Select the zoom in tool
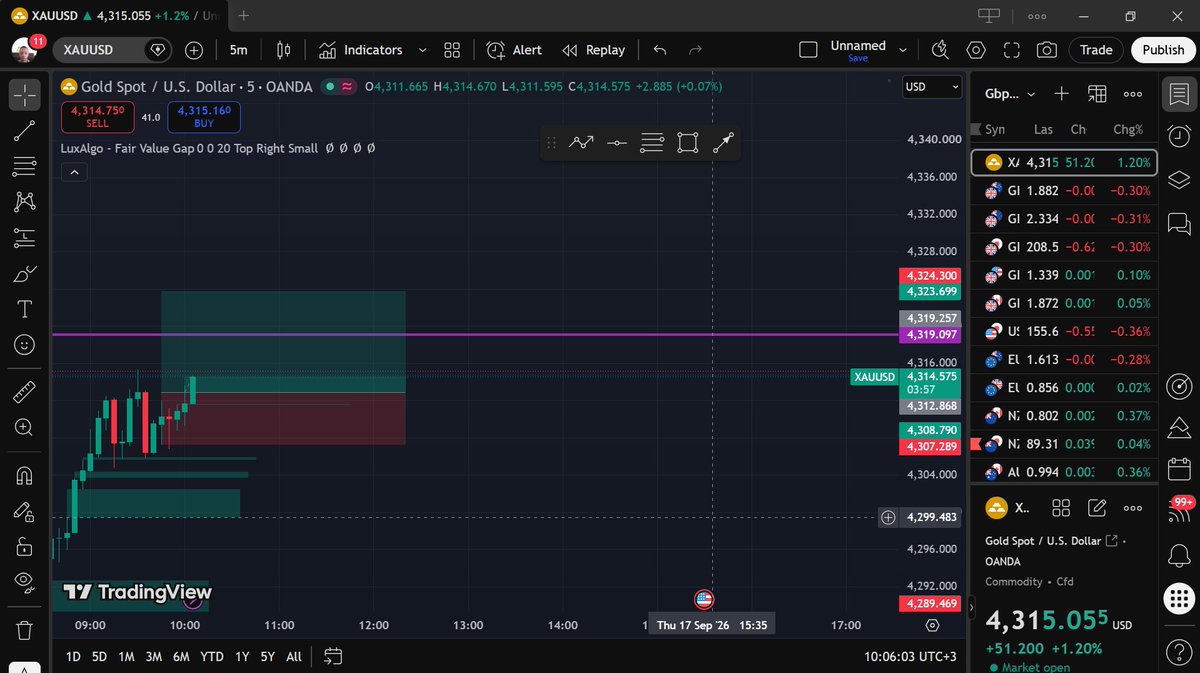The image size is (1200, 673). tap(25, 427)
